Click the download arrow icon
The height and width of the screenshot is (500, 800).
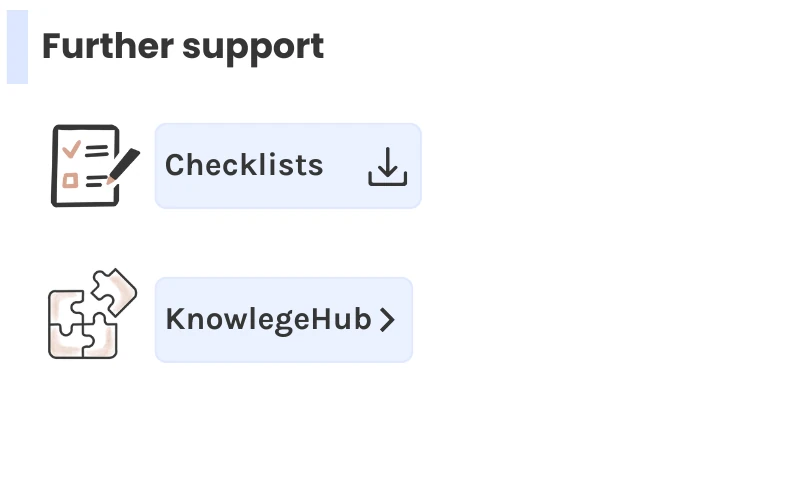[x=388, y=167]
